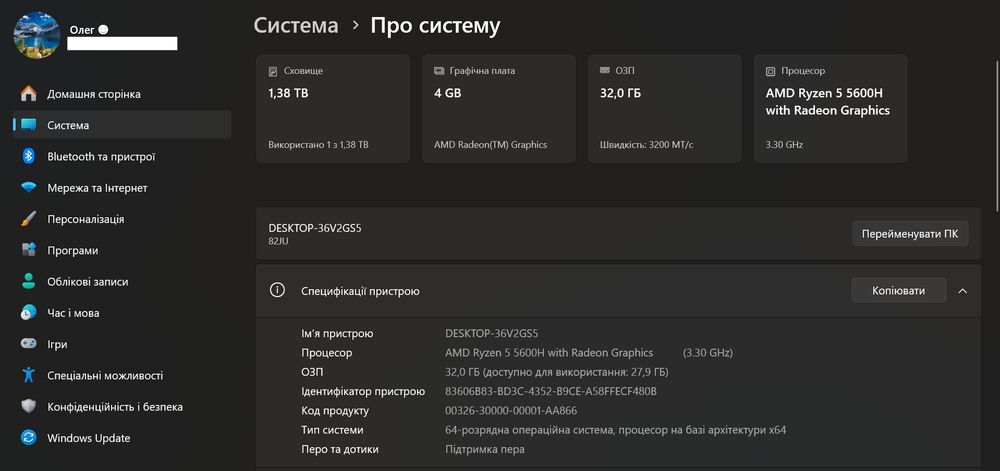
Task: Click the graphics card icon in Графічна плата card
Action: [439, 71]
